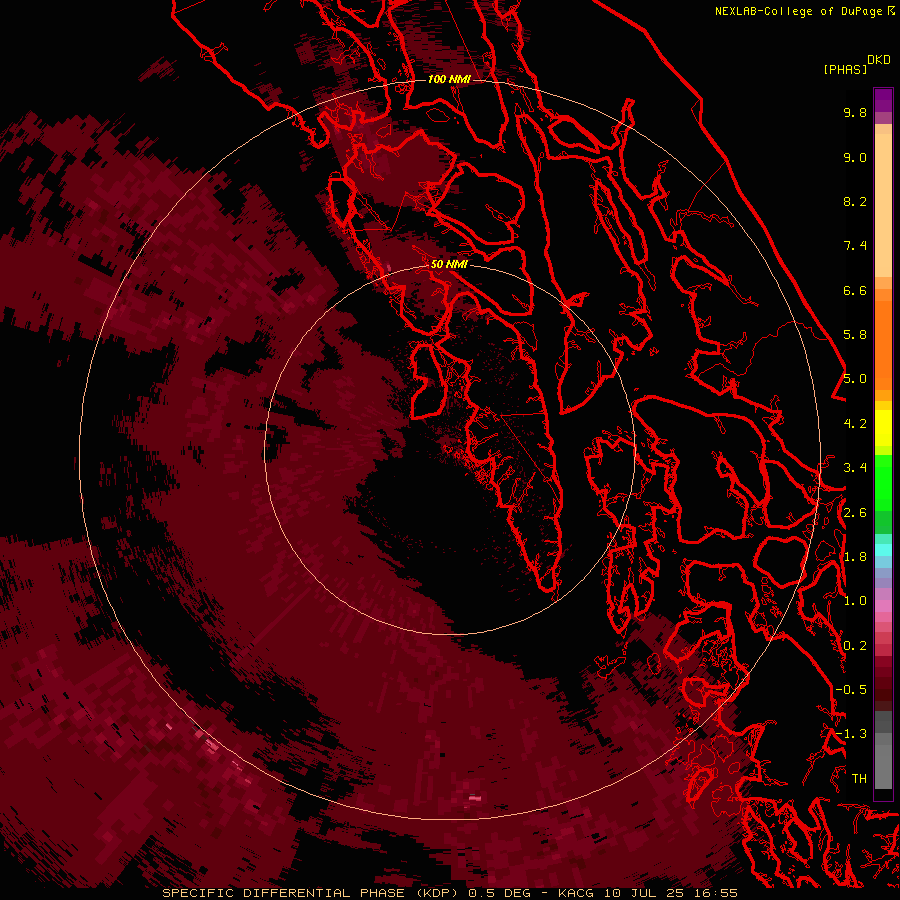The image size is (900, 900).
Task: Click the "50 NMI" range ring label
Action: pyautogui.click(x=449, y=264)
